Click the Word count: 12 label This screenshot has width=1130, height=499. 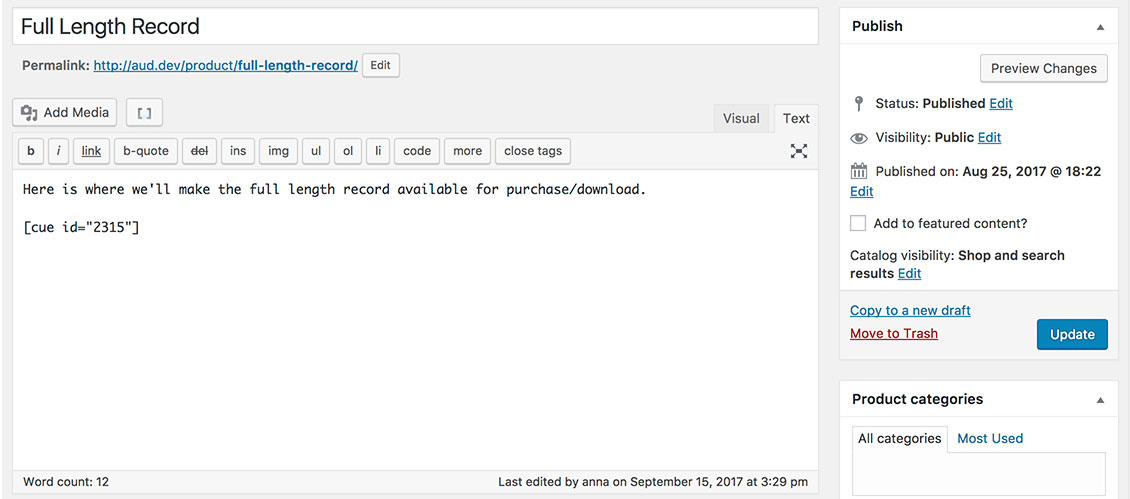coord(66,482)
